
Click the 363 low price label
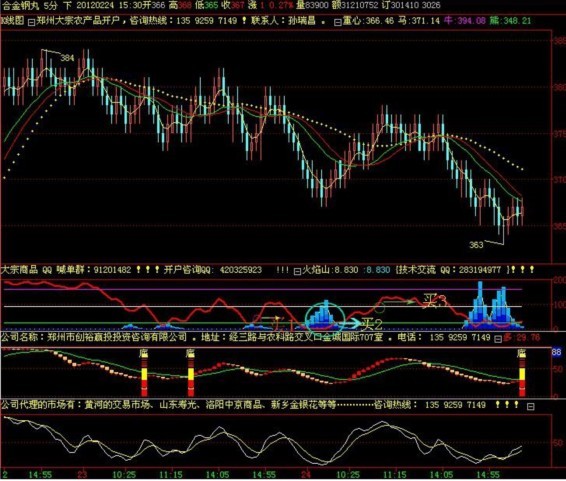point(476,245)
